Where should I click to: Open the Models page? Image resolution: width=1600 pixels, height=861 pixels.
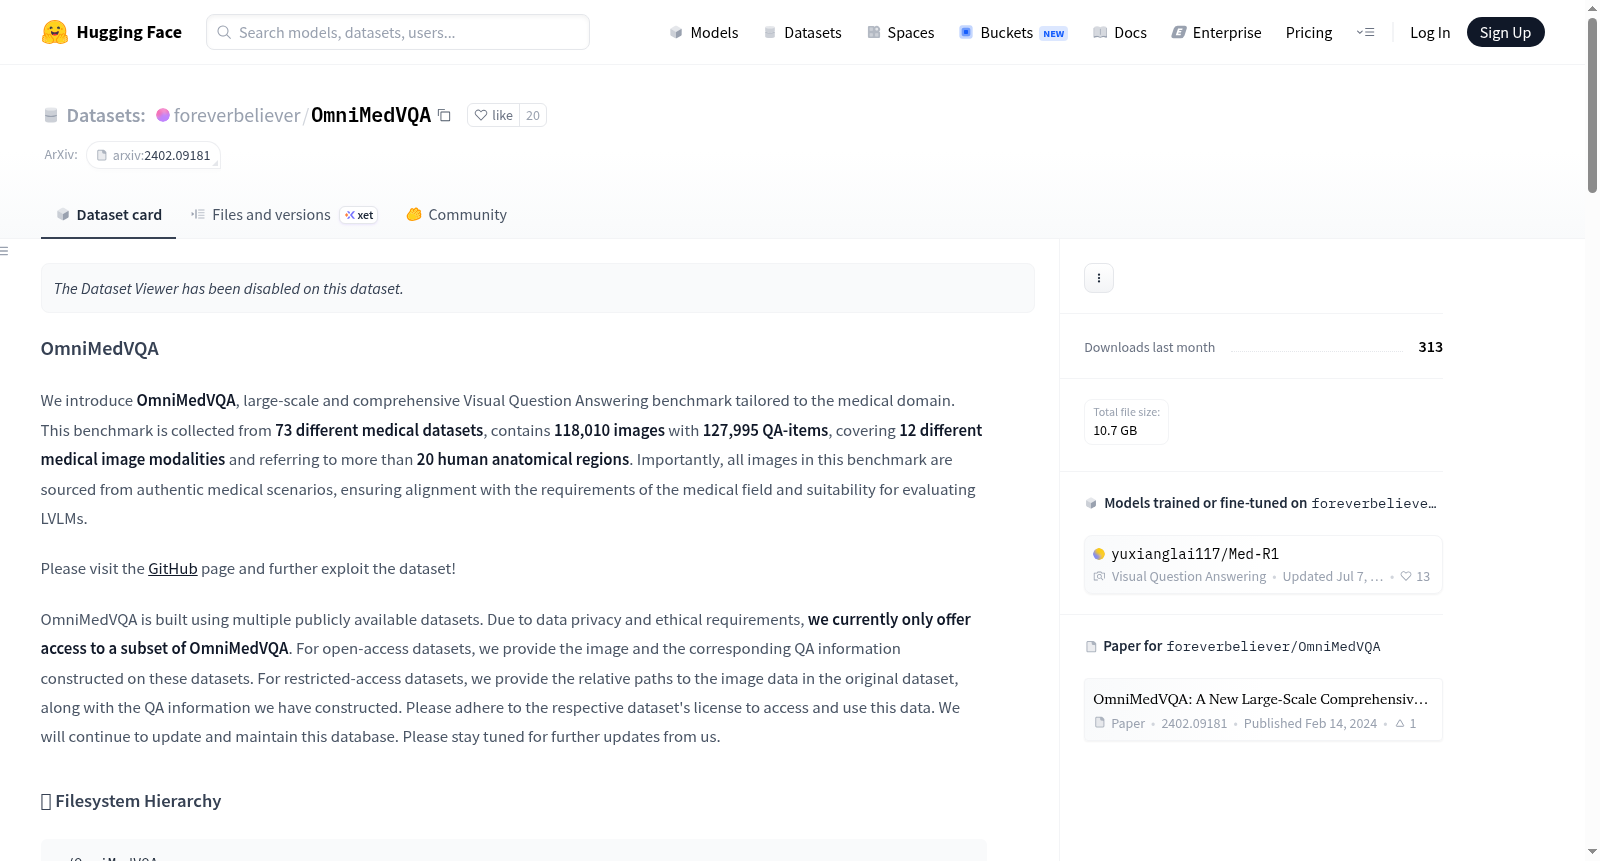(704, 32)
